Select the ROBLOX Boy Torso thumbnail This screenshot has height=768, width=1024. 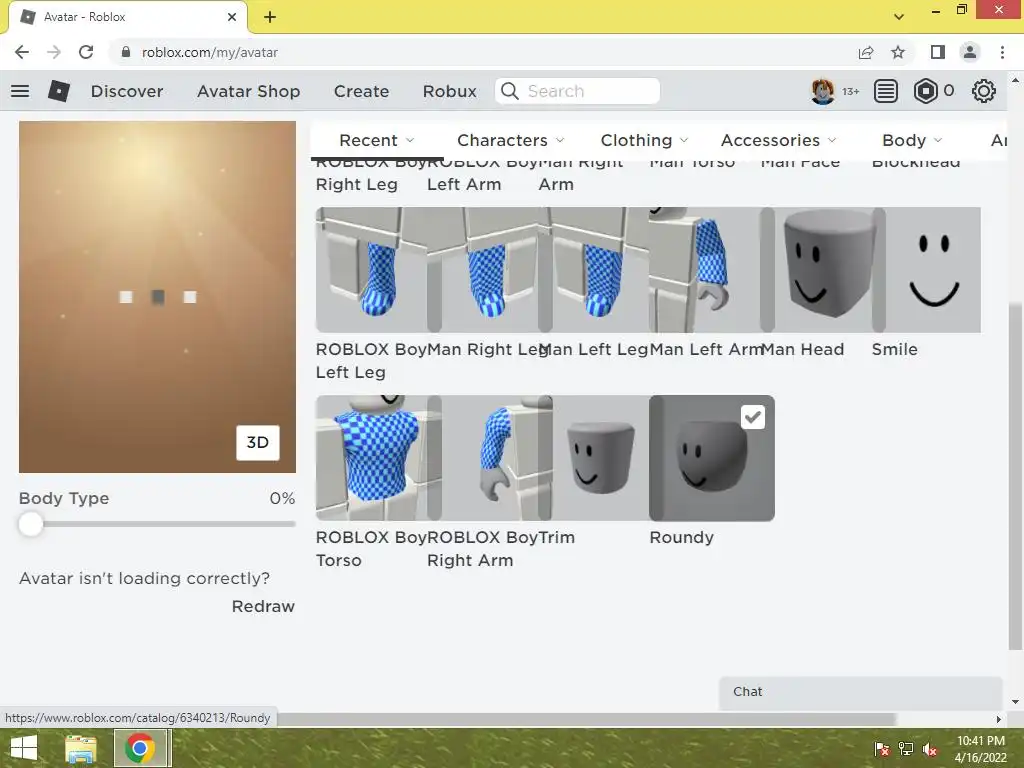coord(371,458)
